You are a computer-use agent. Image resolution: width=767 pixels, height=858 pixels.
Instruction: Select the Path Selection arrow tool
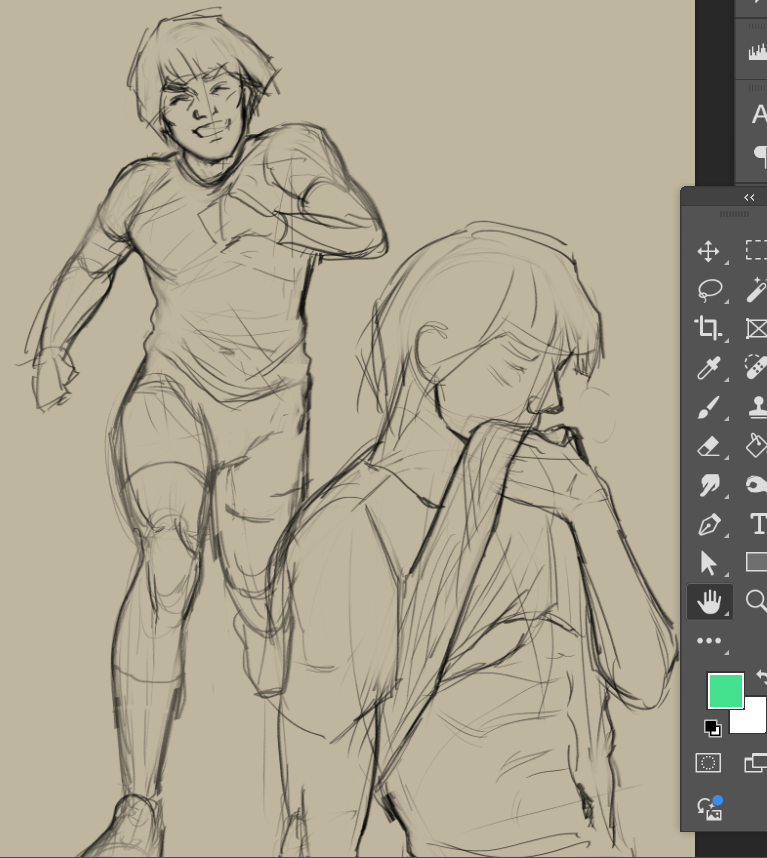pos(708,564)
